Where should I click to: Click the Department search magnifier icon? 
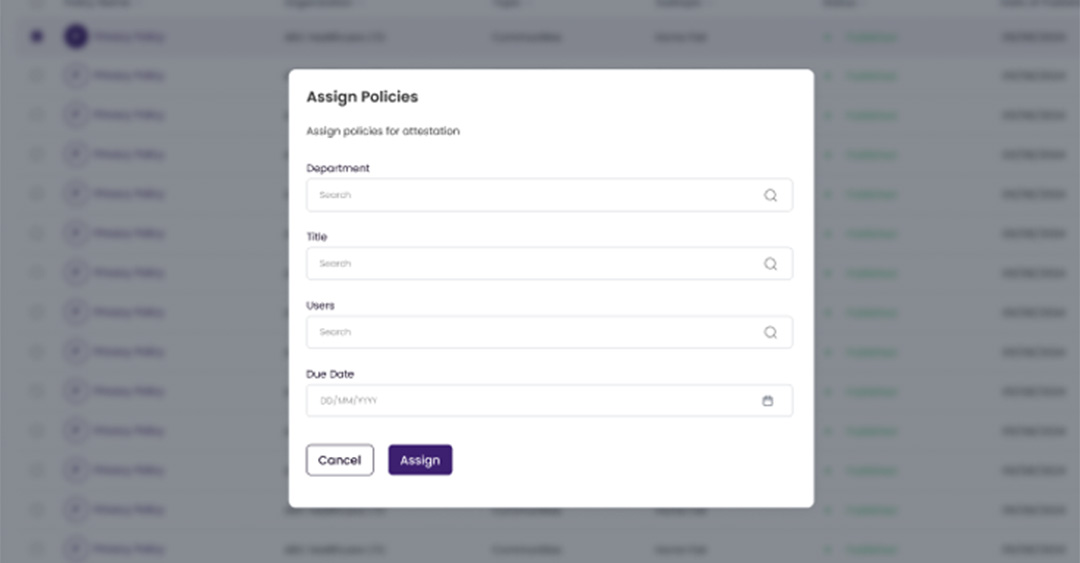click(x=770, y=196)
